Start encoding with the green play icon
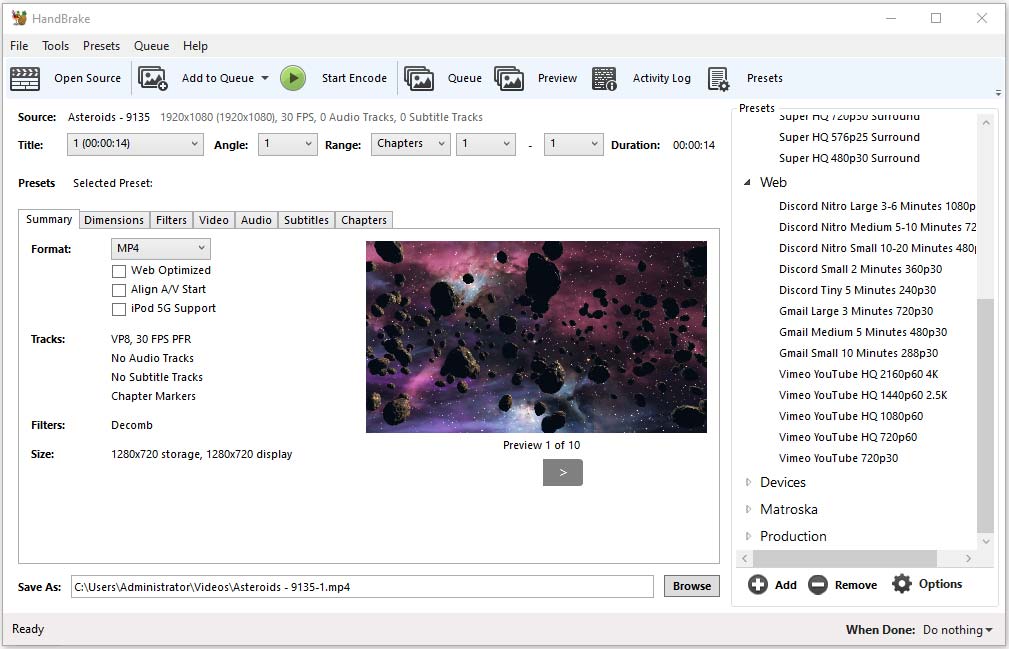The width and height of the screenshot is (1009, 649). coord(293,78)
